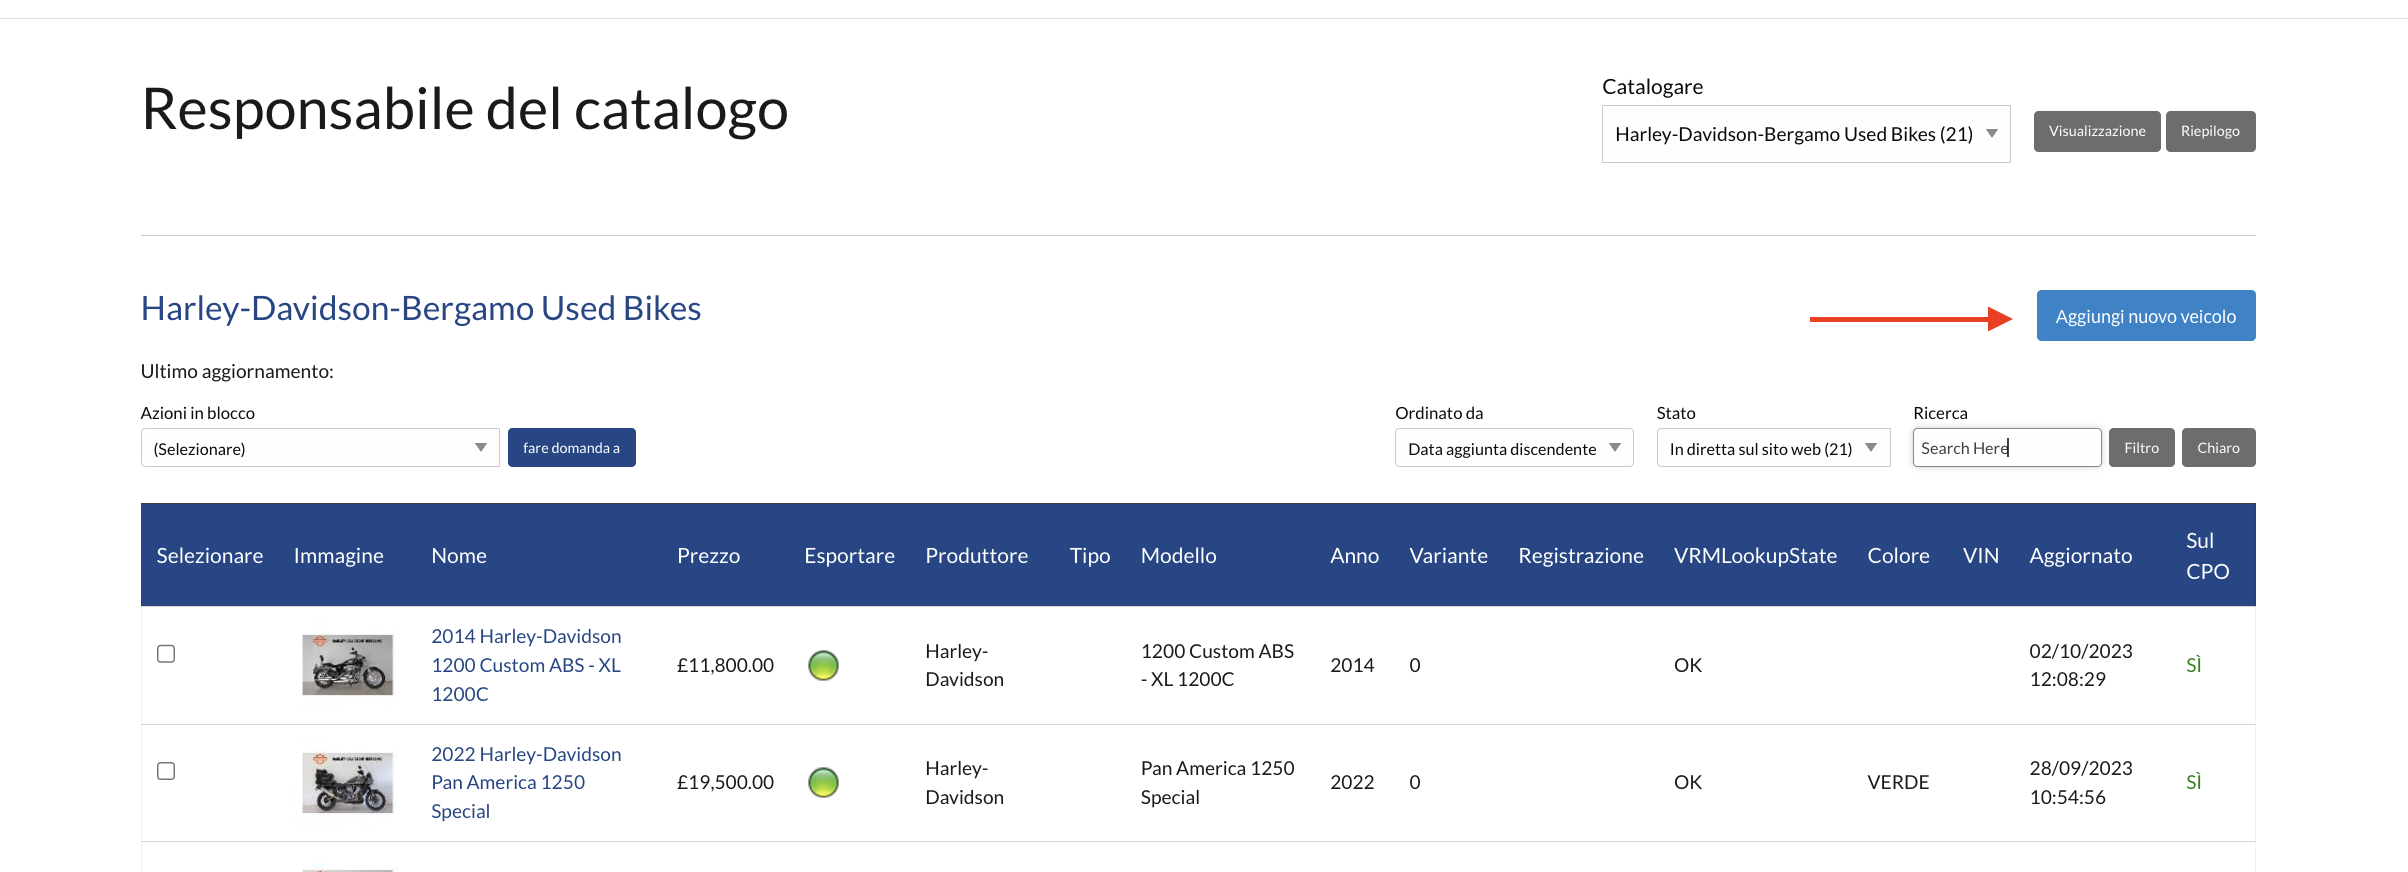
Task: Focus the Ricerca search input field
Action: point(2006,448)
